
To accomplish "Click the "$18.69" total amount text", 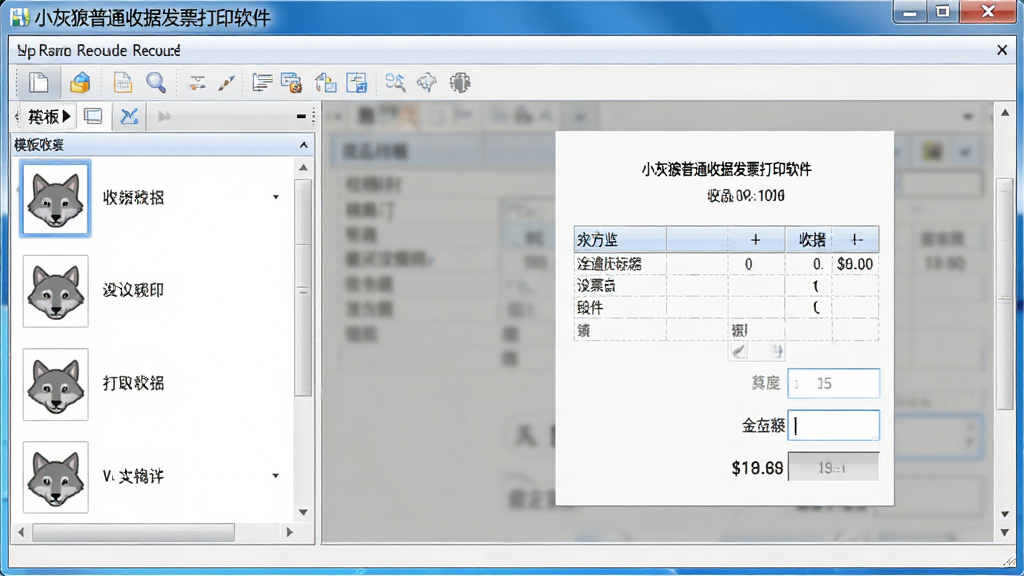I will pos(757,468).
